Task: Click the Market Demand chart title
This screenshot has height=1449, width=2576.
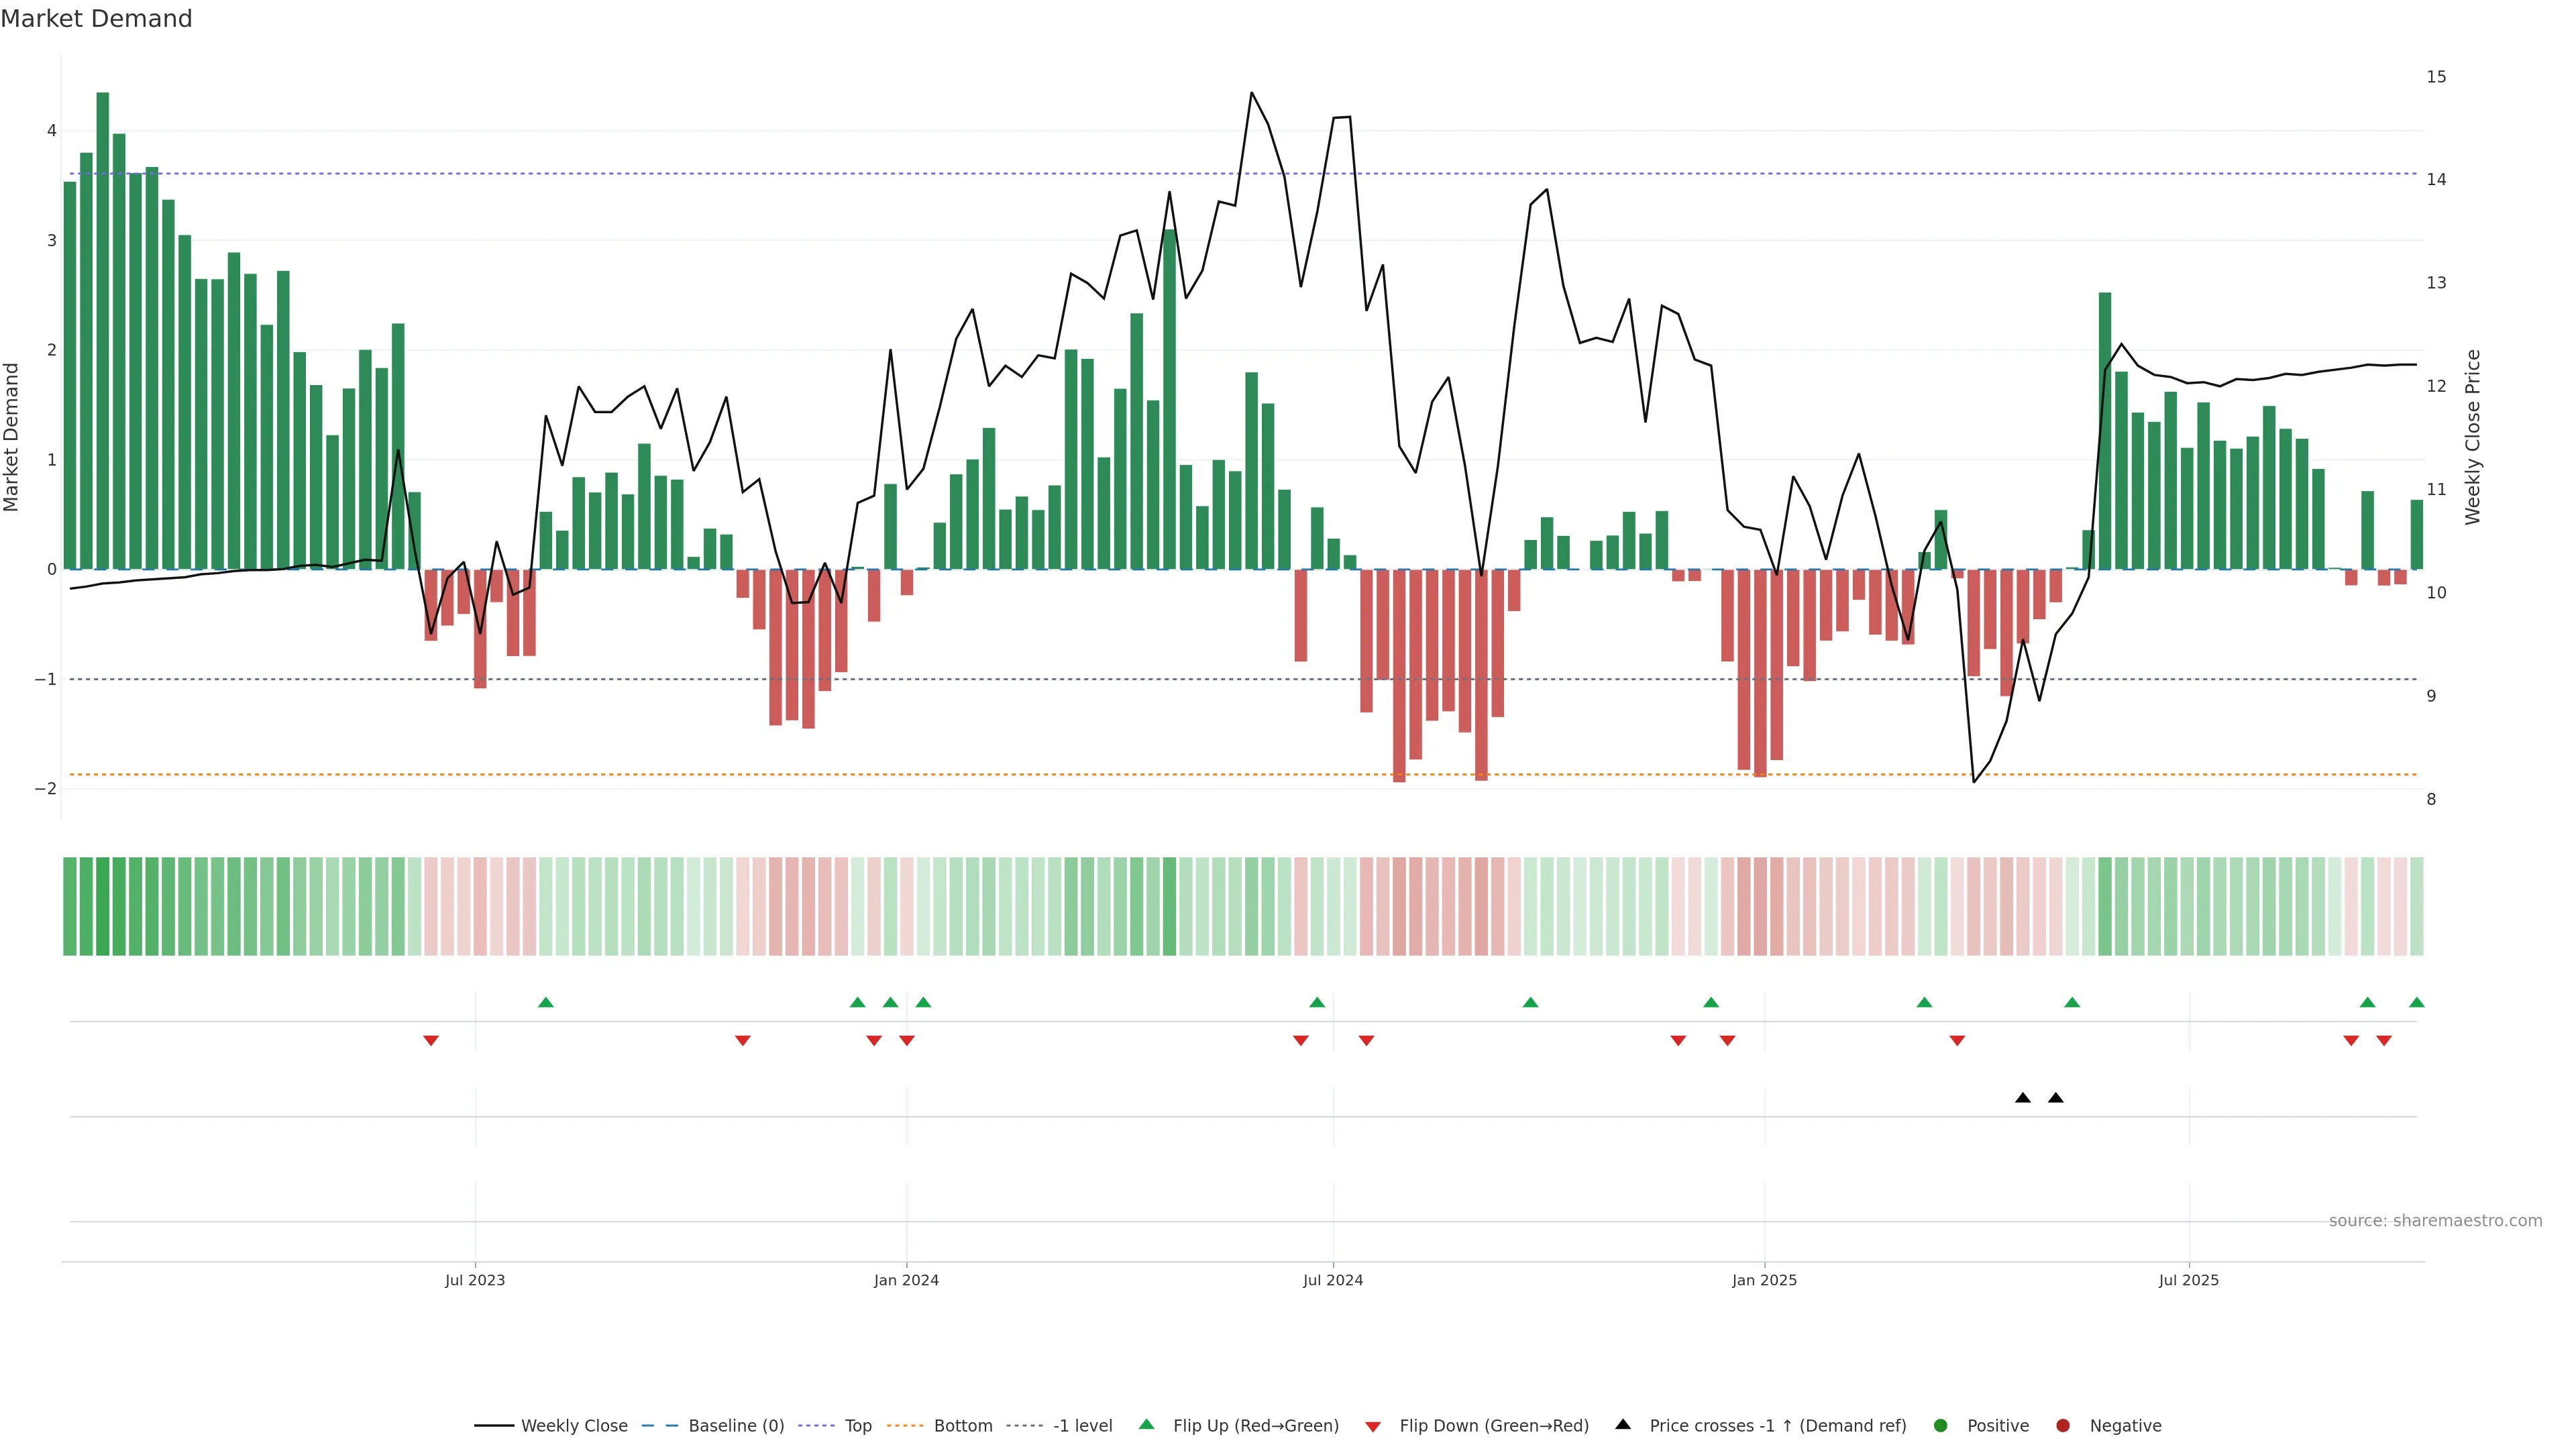Action: (96, 19)
